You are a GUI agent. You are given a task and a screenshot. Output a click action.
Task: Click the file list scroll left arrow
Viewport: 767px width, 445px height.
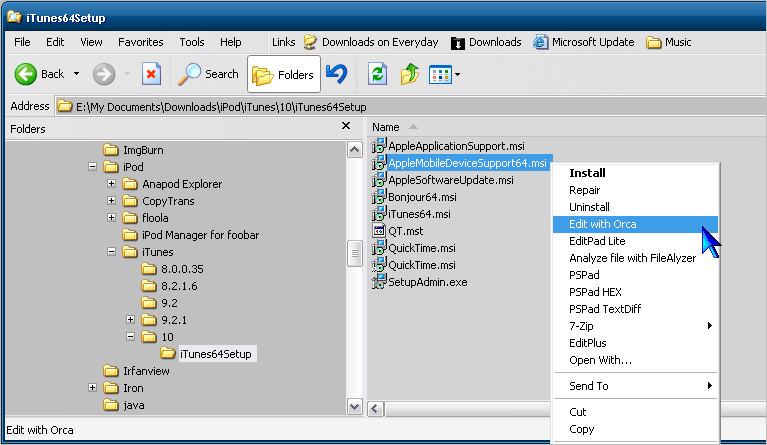pyautogui.click(x=376, y=408)
